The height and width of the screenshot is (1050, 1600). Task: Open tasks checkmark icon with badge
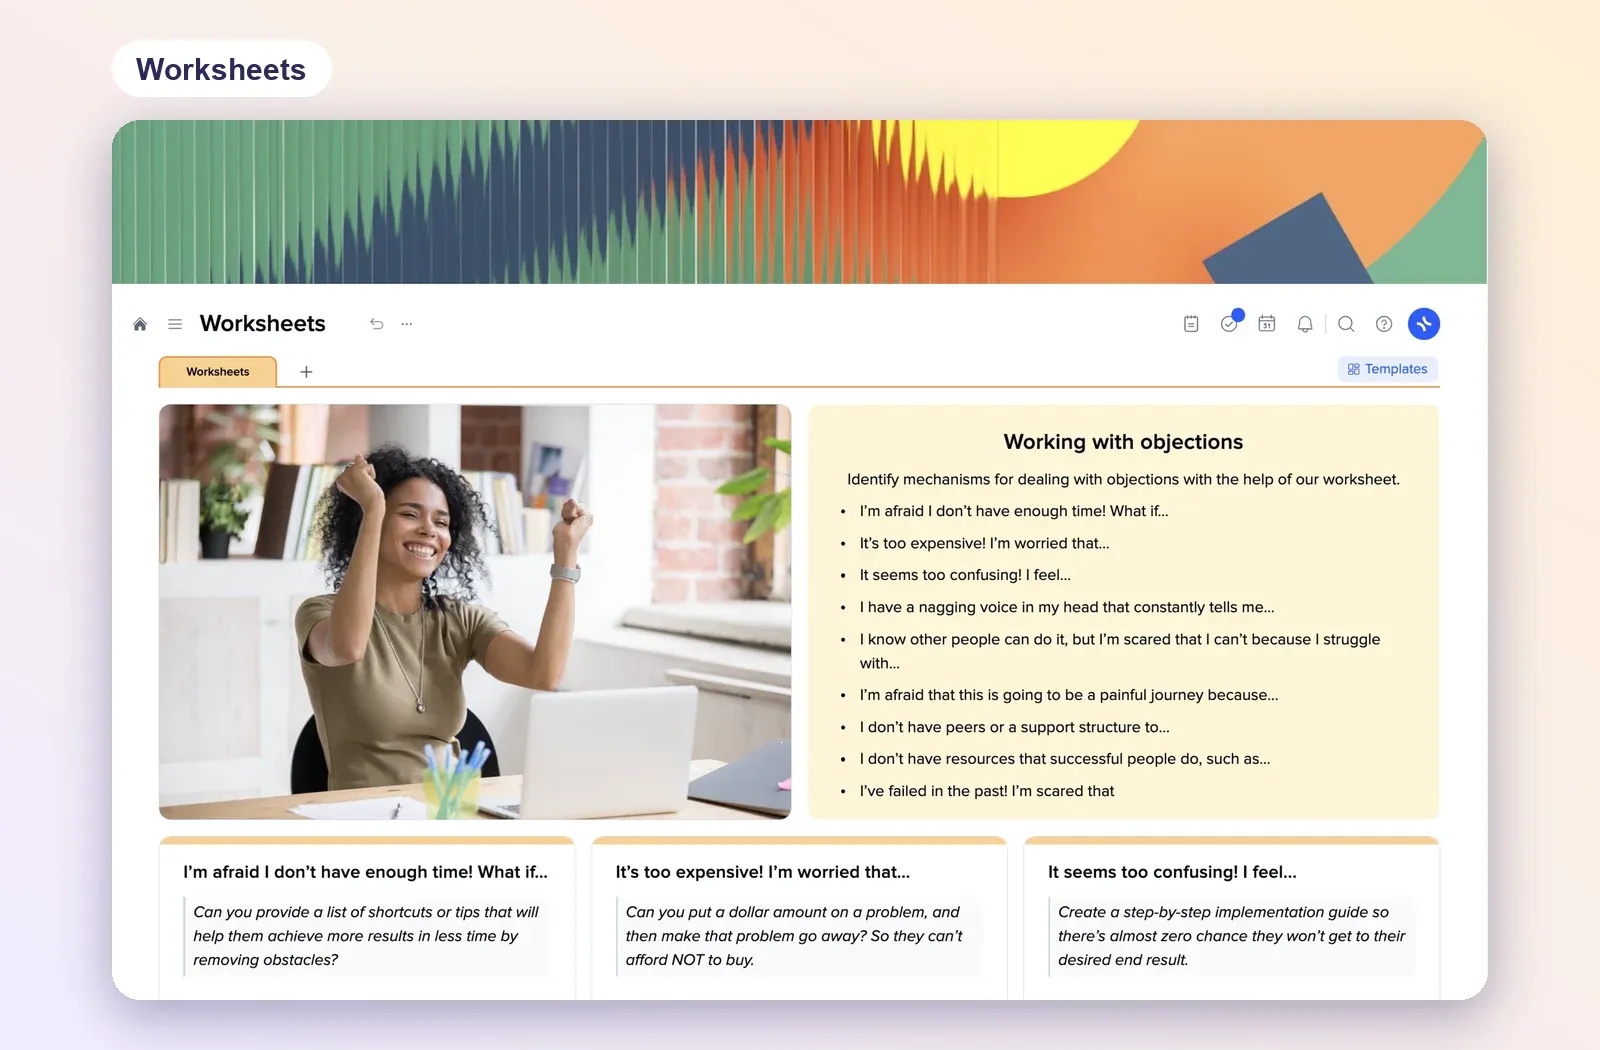(1230, 323)
